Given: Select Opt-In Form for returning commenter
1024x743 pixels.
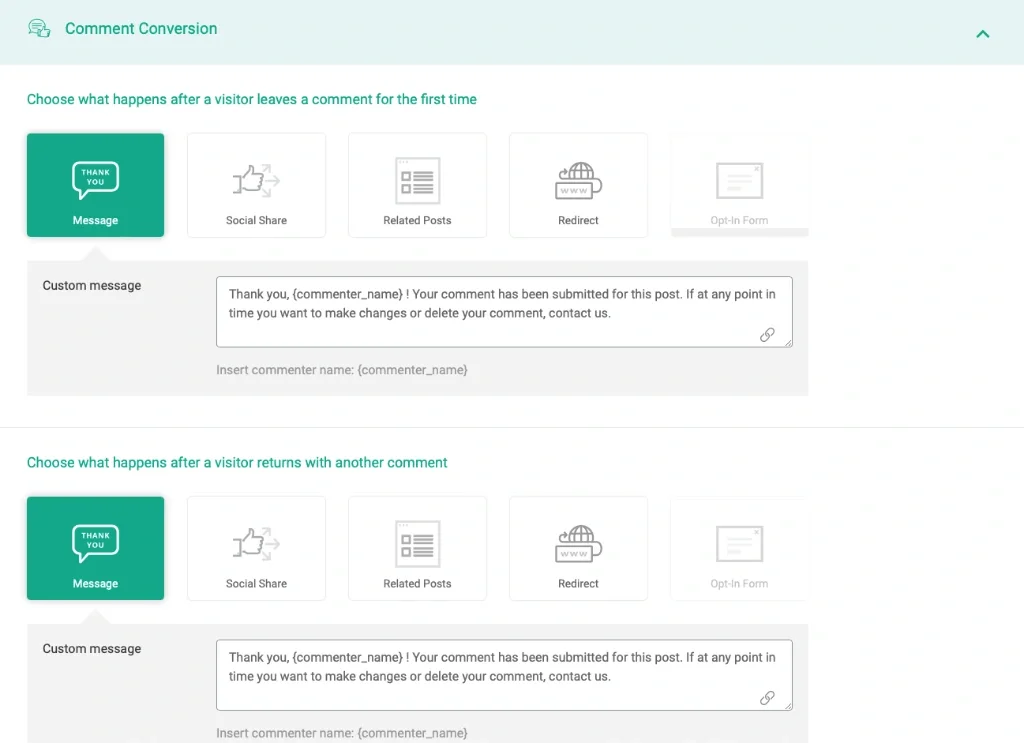Looking at the screenshot, I should point(739,548).
